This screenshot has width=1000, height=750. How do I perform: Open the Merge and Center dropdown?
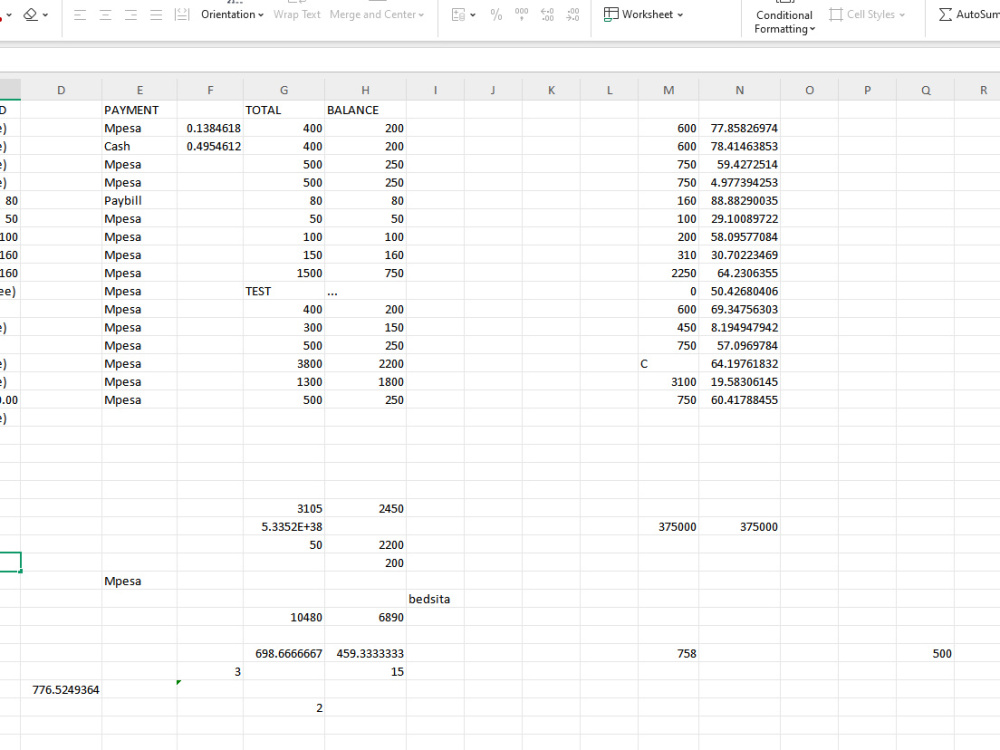tap(376, 14)
